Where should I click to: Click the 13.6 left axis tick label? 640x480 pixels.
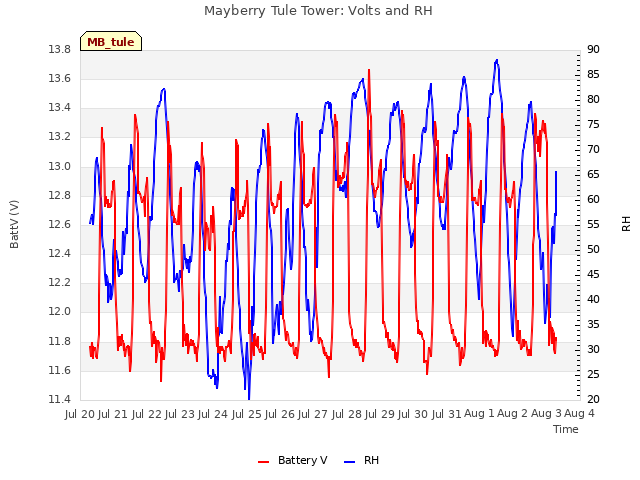60,79
